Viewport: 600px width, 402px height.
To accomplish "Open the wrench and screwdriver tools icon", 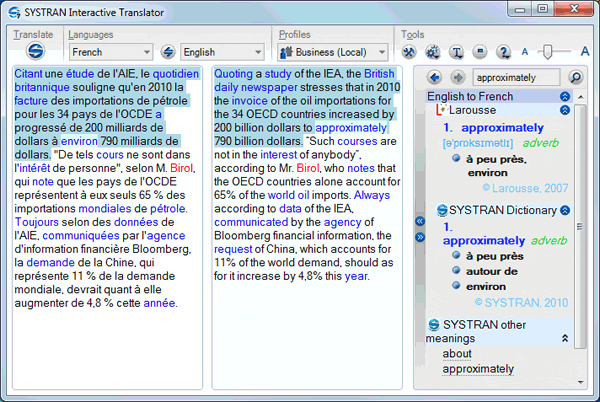I will point(409,52).
